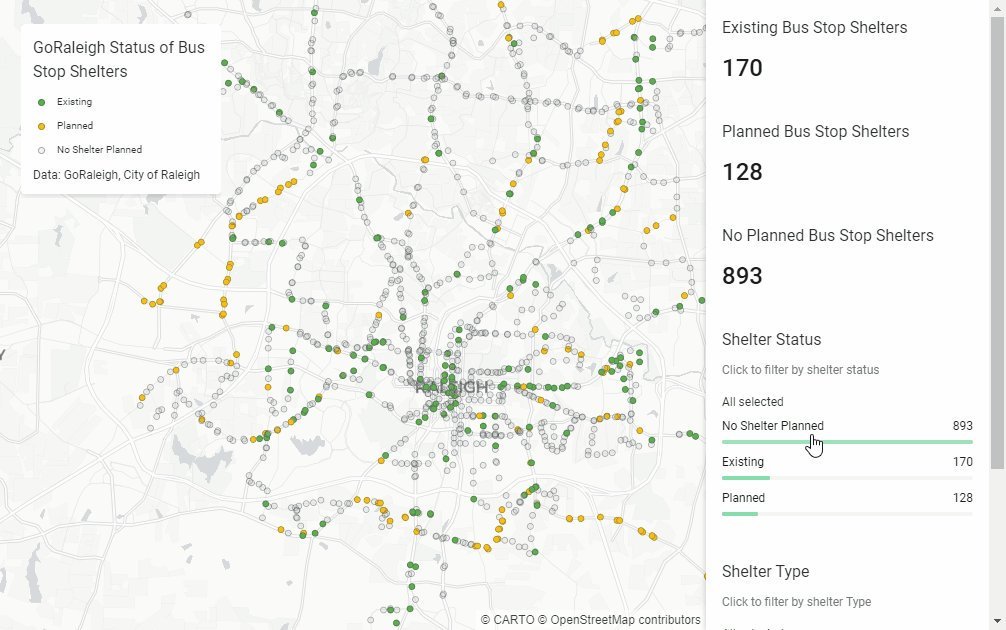
Task: Click the Shelter Status widget heading
Action: pyautogui.click(x=771, y=340)
